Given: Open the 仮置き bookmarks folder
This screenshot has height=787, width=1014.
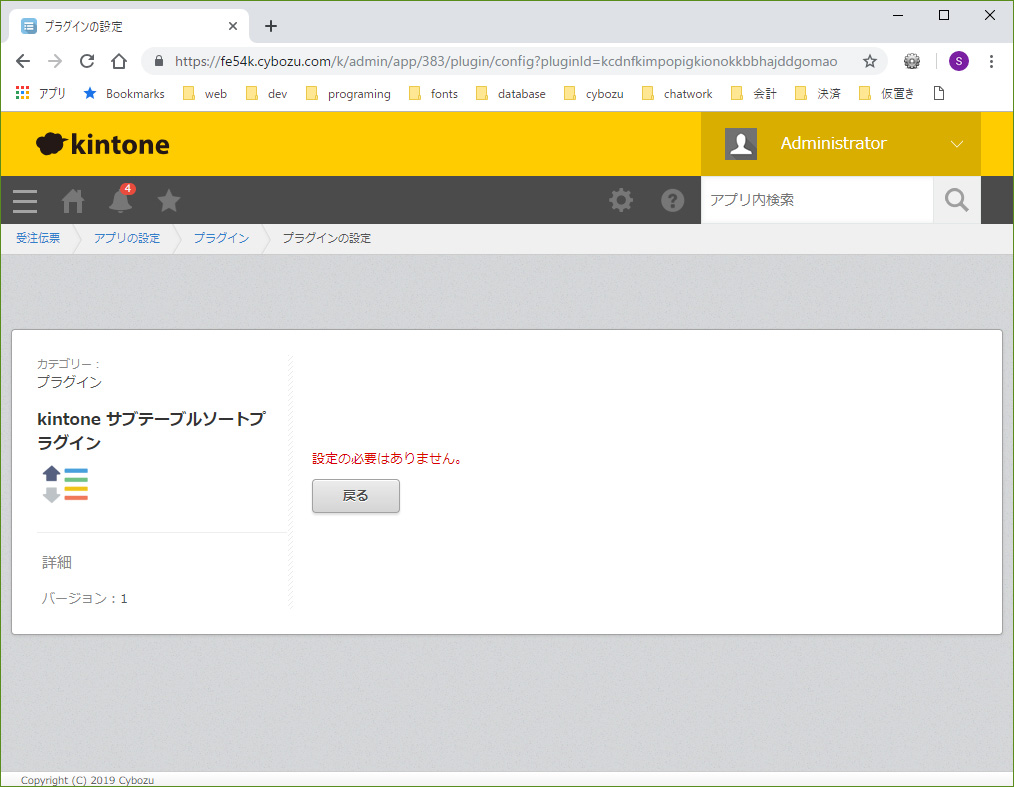Looking at the screenshot, I should click(887, 94).
